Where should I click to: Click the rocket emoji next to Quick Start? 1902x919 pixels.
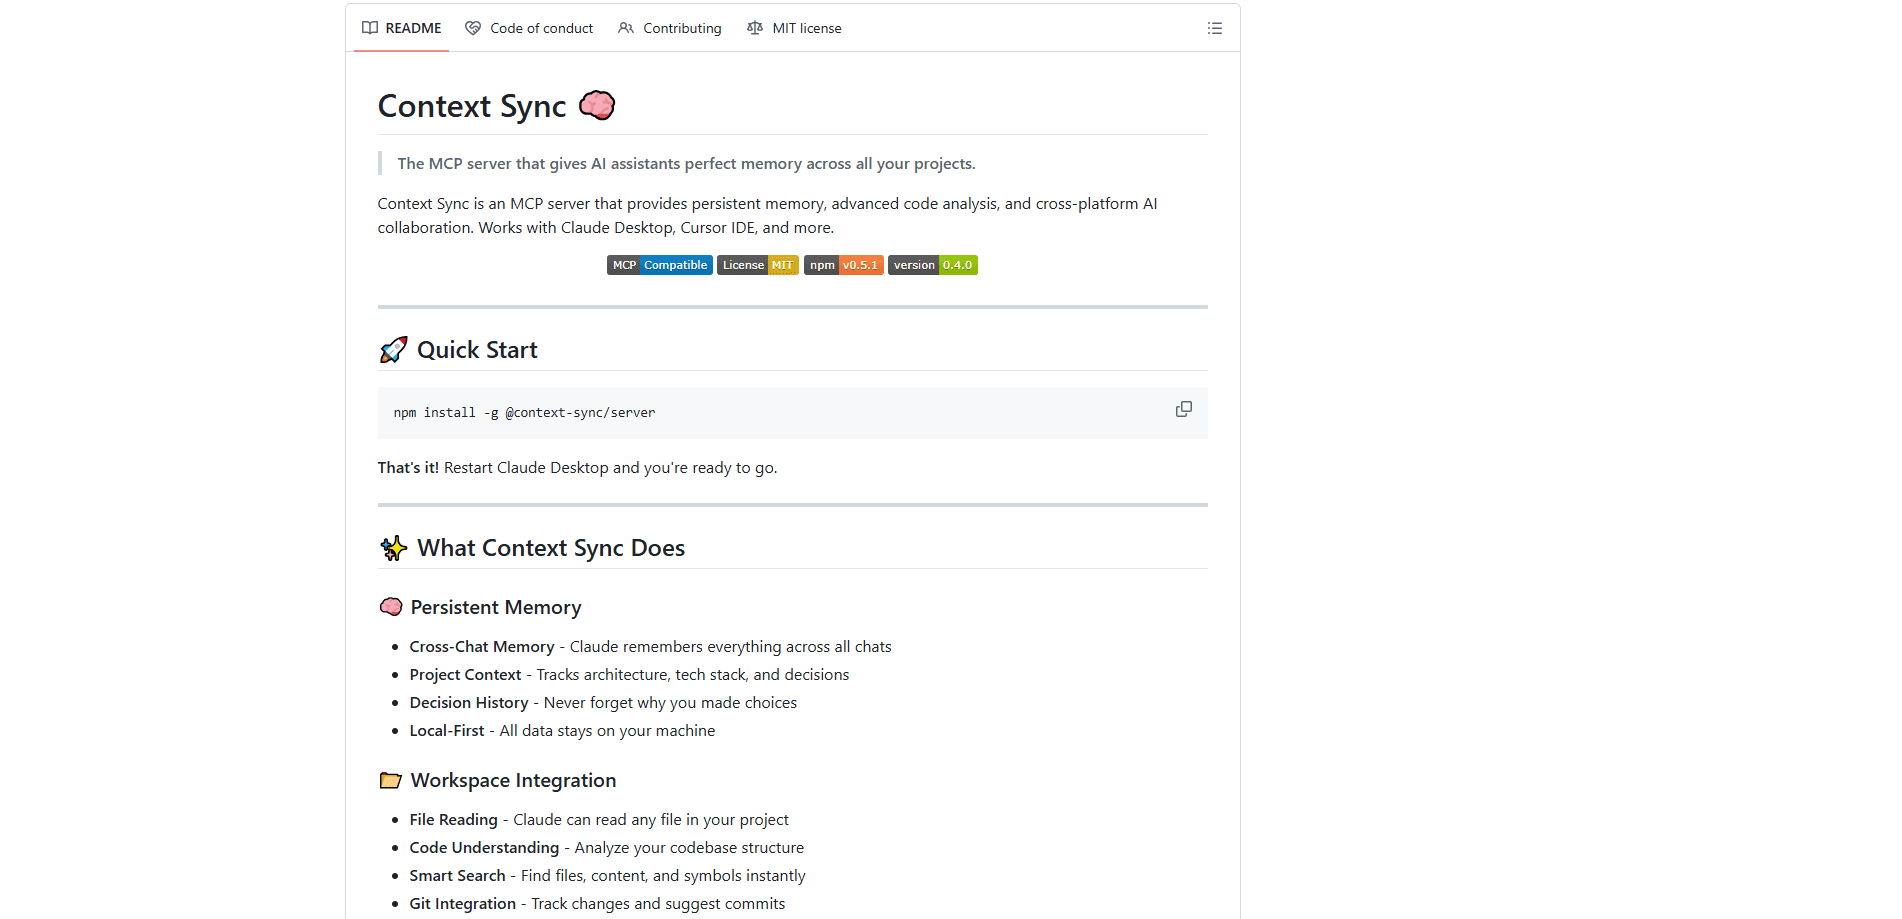click(393, 350)
